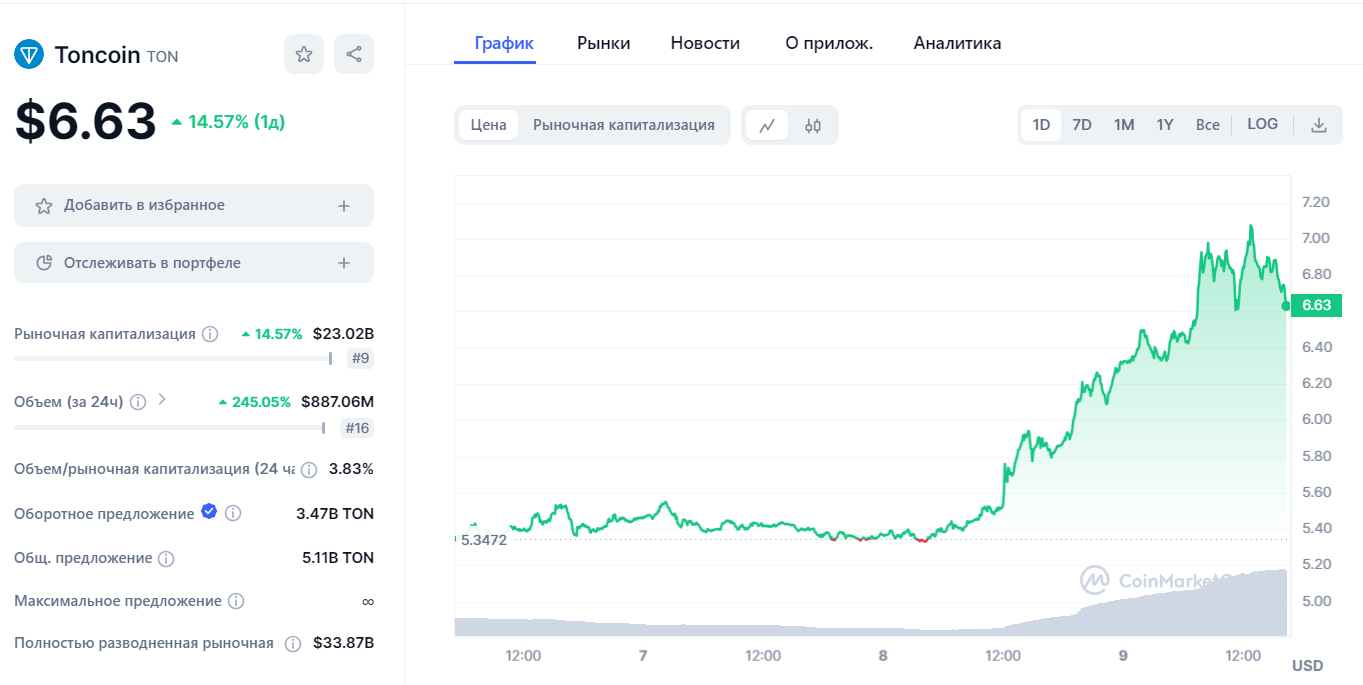
Task: Select the line chart icon
Action: (768, 124)
